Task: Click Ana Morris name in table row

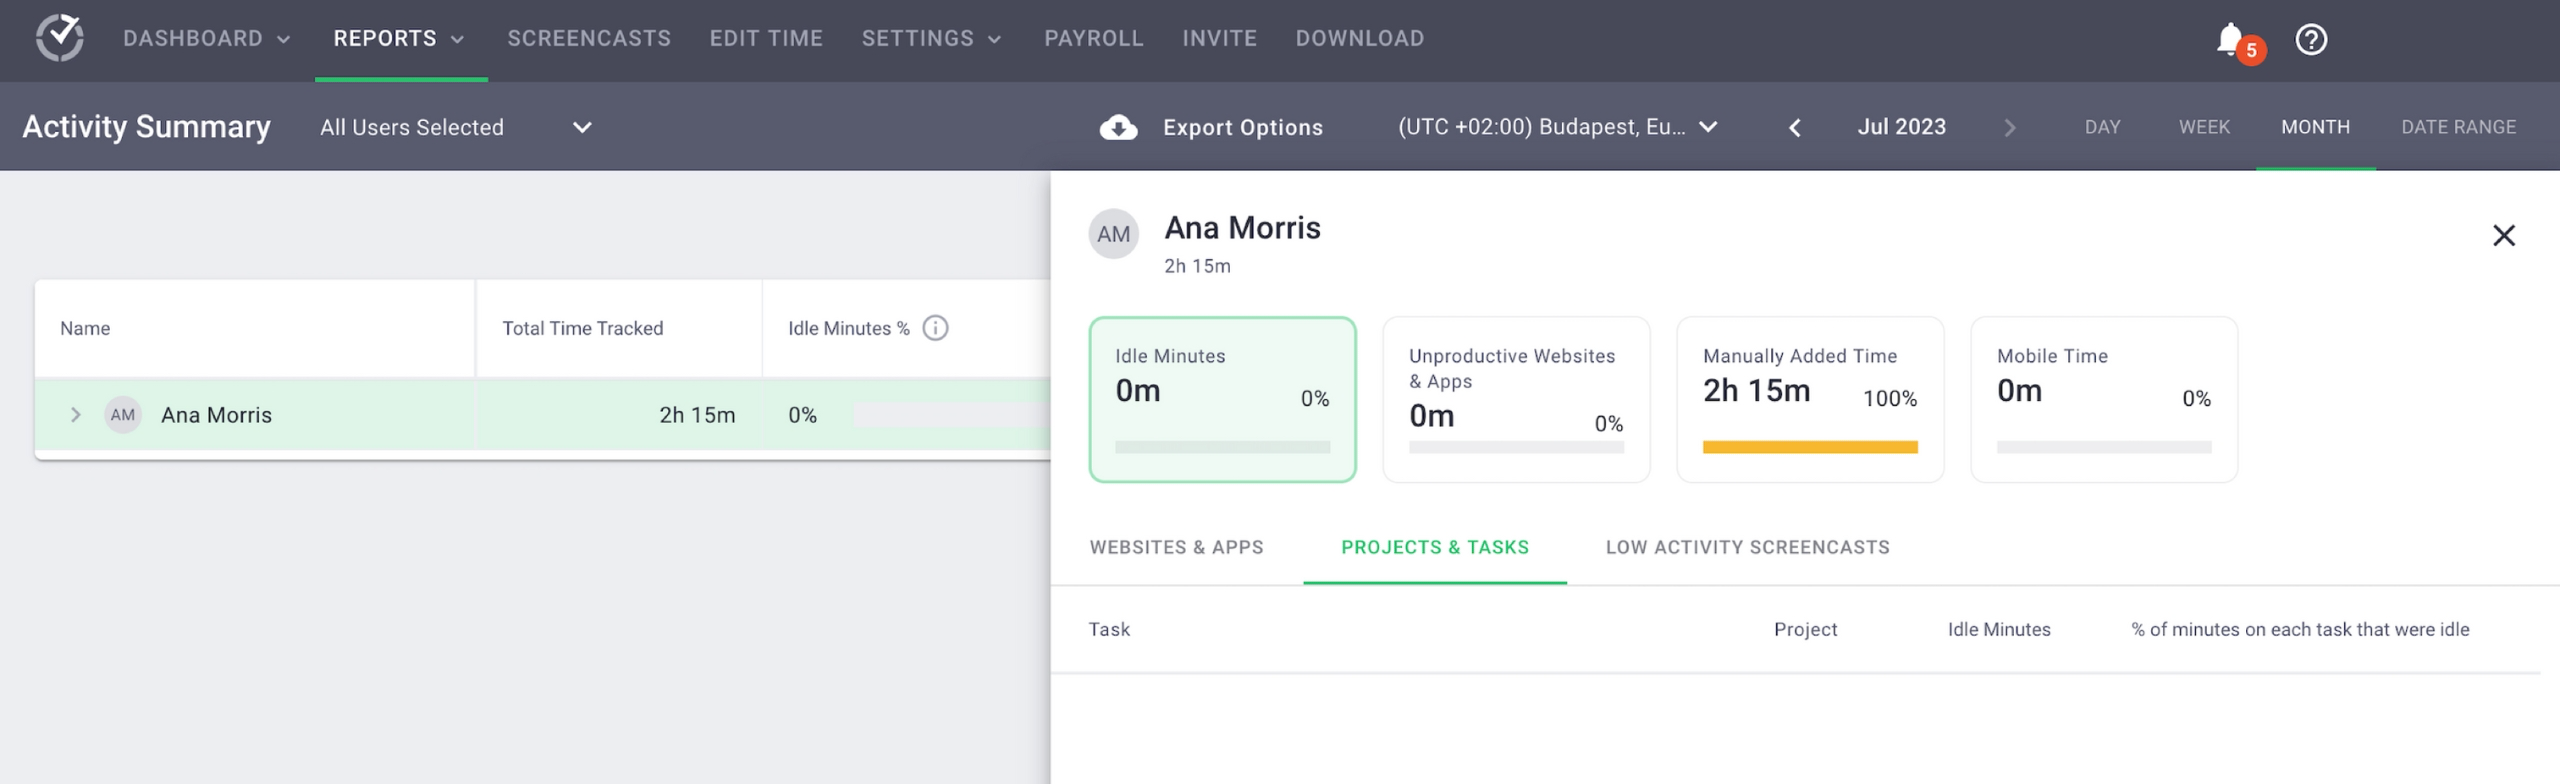Action: (217, 415)
